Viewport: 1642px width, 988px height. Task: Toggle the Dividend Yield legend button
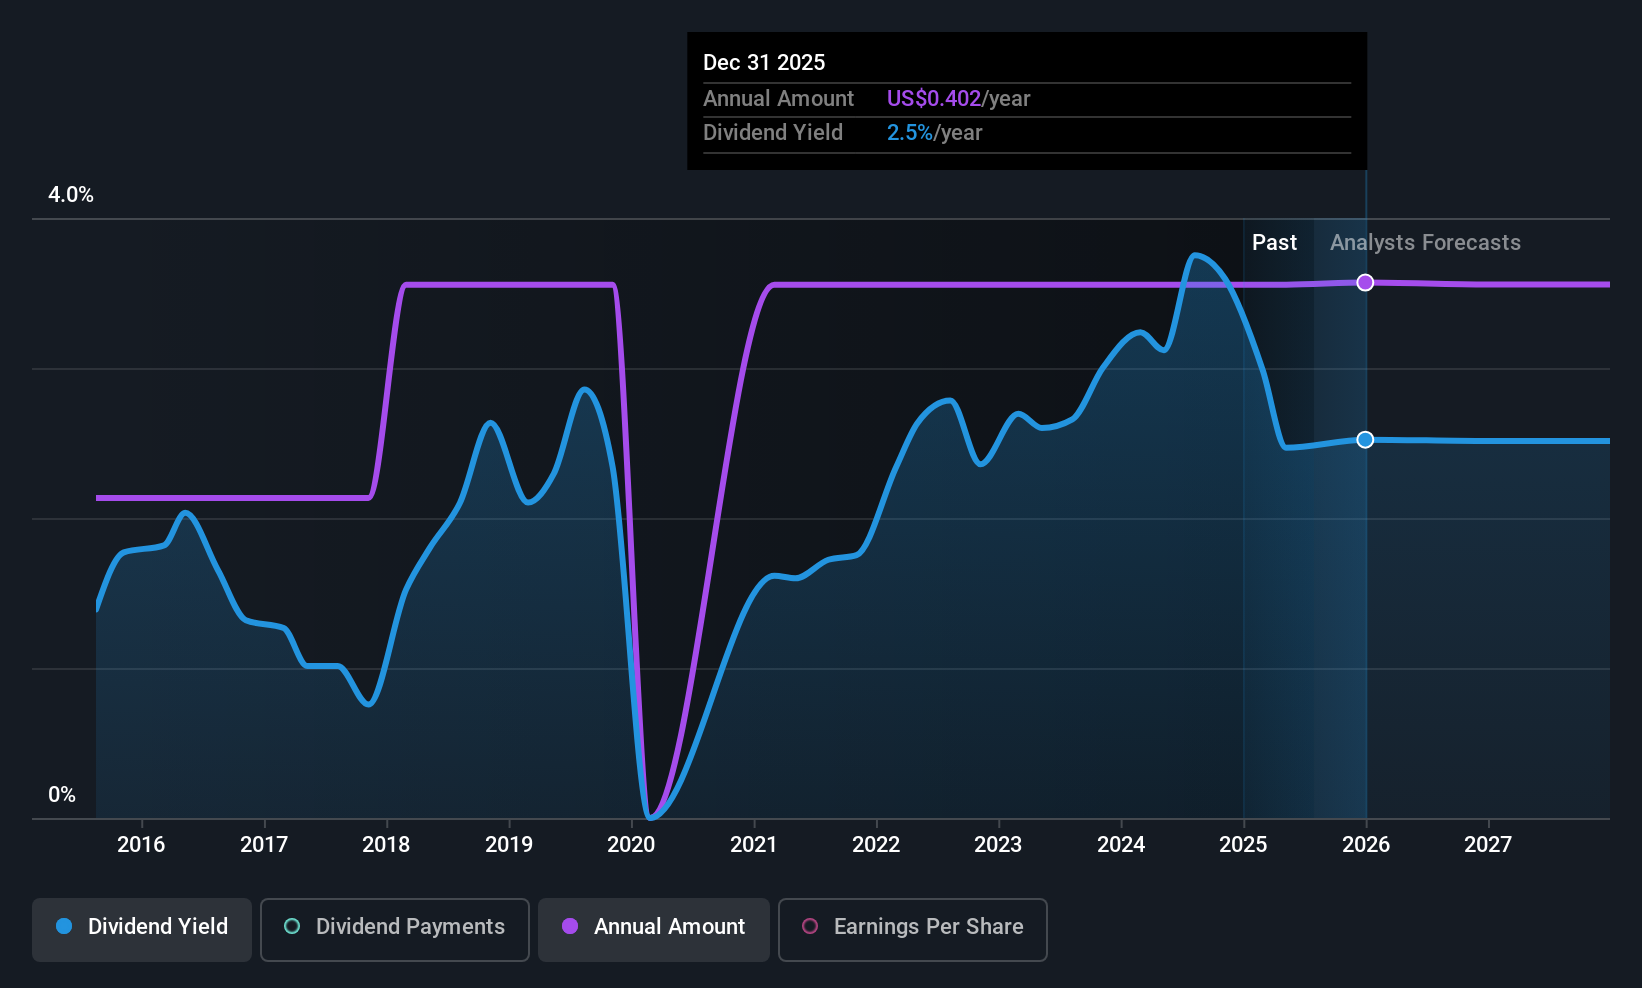click(x=142, y=929)
